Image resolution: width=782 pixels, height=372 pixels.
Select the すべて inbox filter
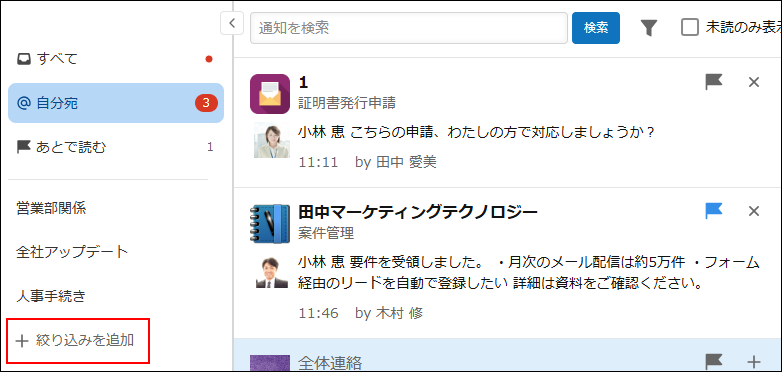(116, 59)
